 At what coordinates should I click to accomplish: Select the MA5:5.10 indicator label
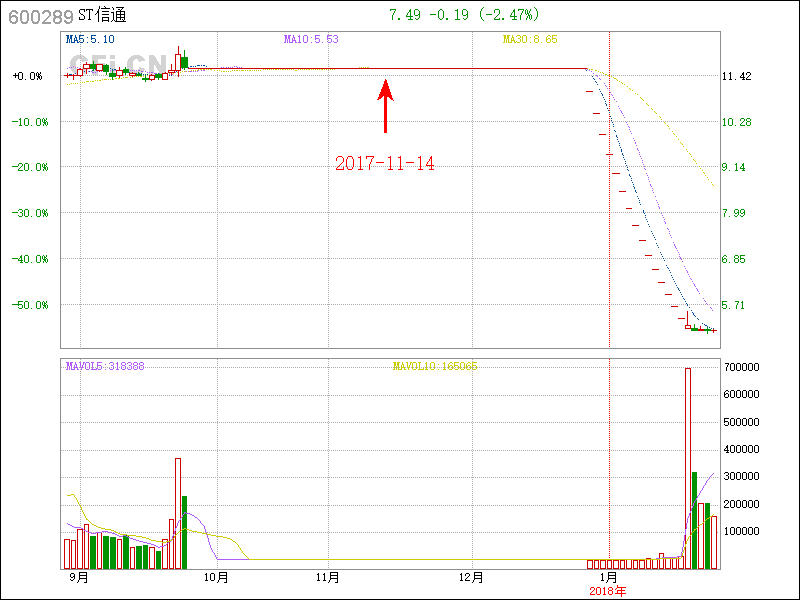(90, 39)
